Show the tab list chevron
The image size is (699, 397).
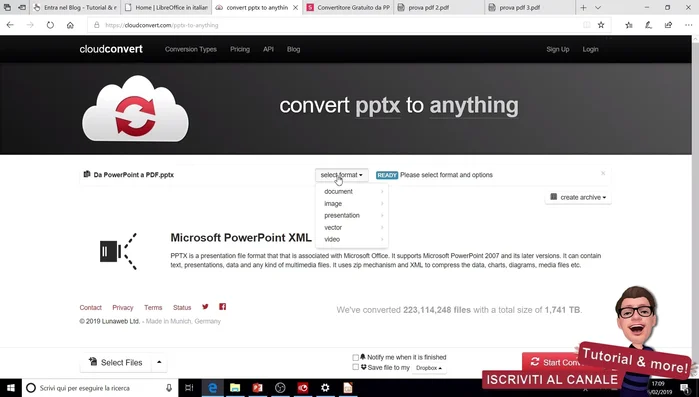[x=598, y=8]
